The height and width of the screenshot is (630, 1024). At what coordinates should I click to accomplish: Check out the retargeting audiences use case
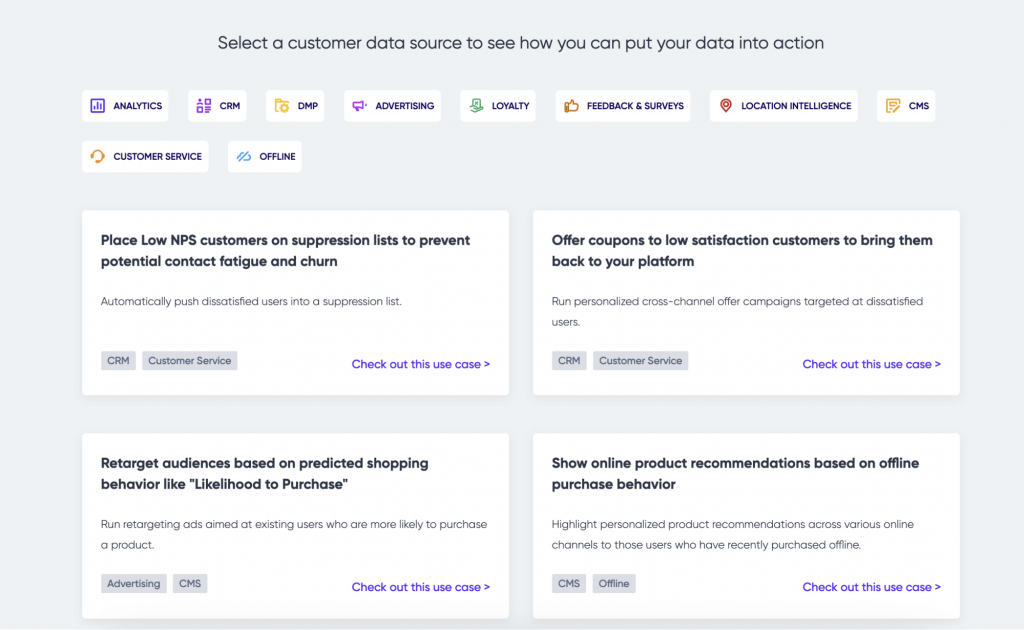(420, 587)
